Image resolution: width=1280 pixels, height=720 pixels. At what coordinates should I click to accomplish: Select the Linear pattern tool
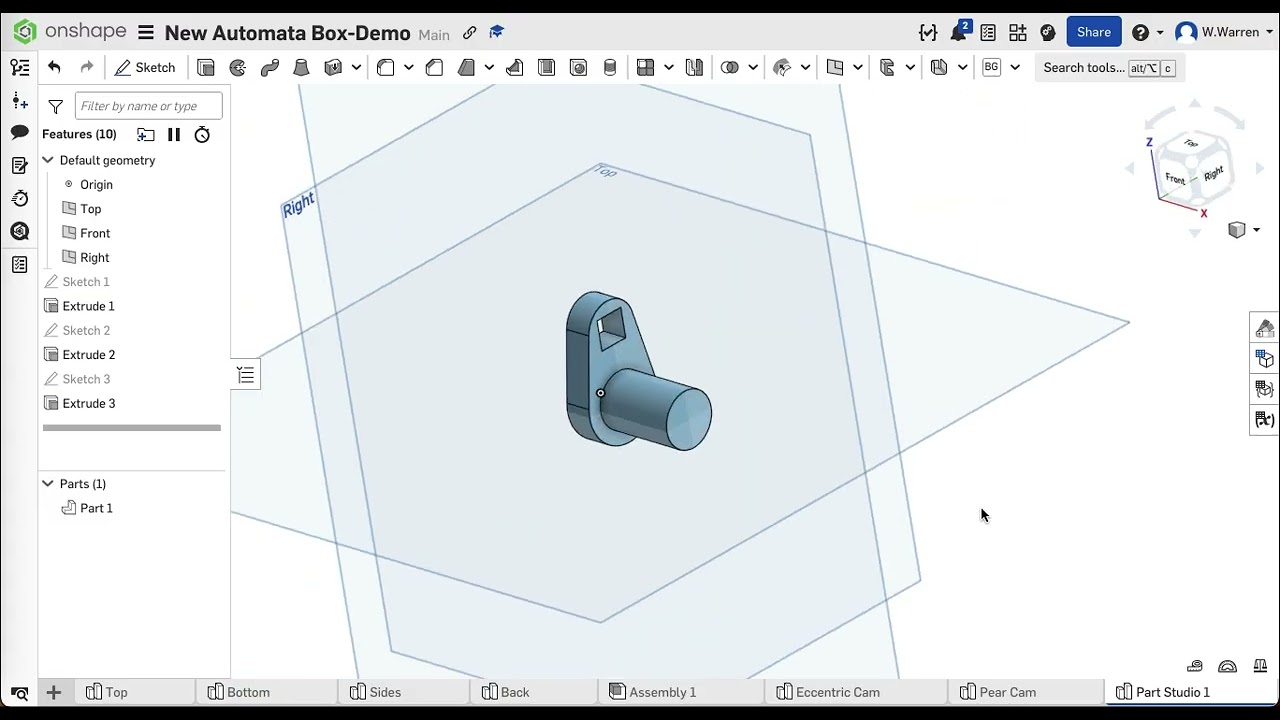point(645,67)
